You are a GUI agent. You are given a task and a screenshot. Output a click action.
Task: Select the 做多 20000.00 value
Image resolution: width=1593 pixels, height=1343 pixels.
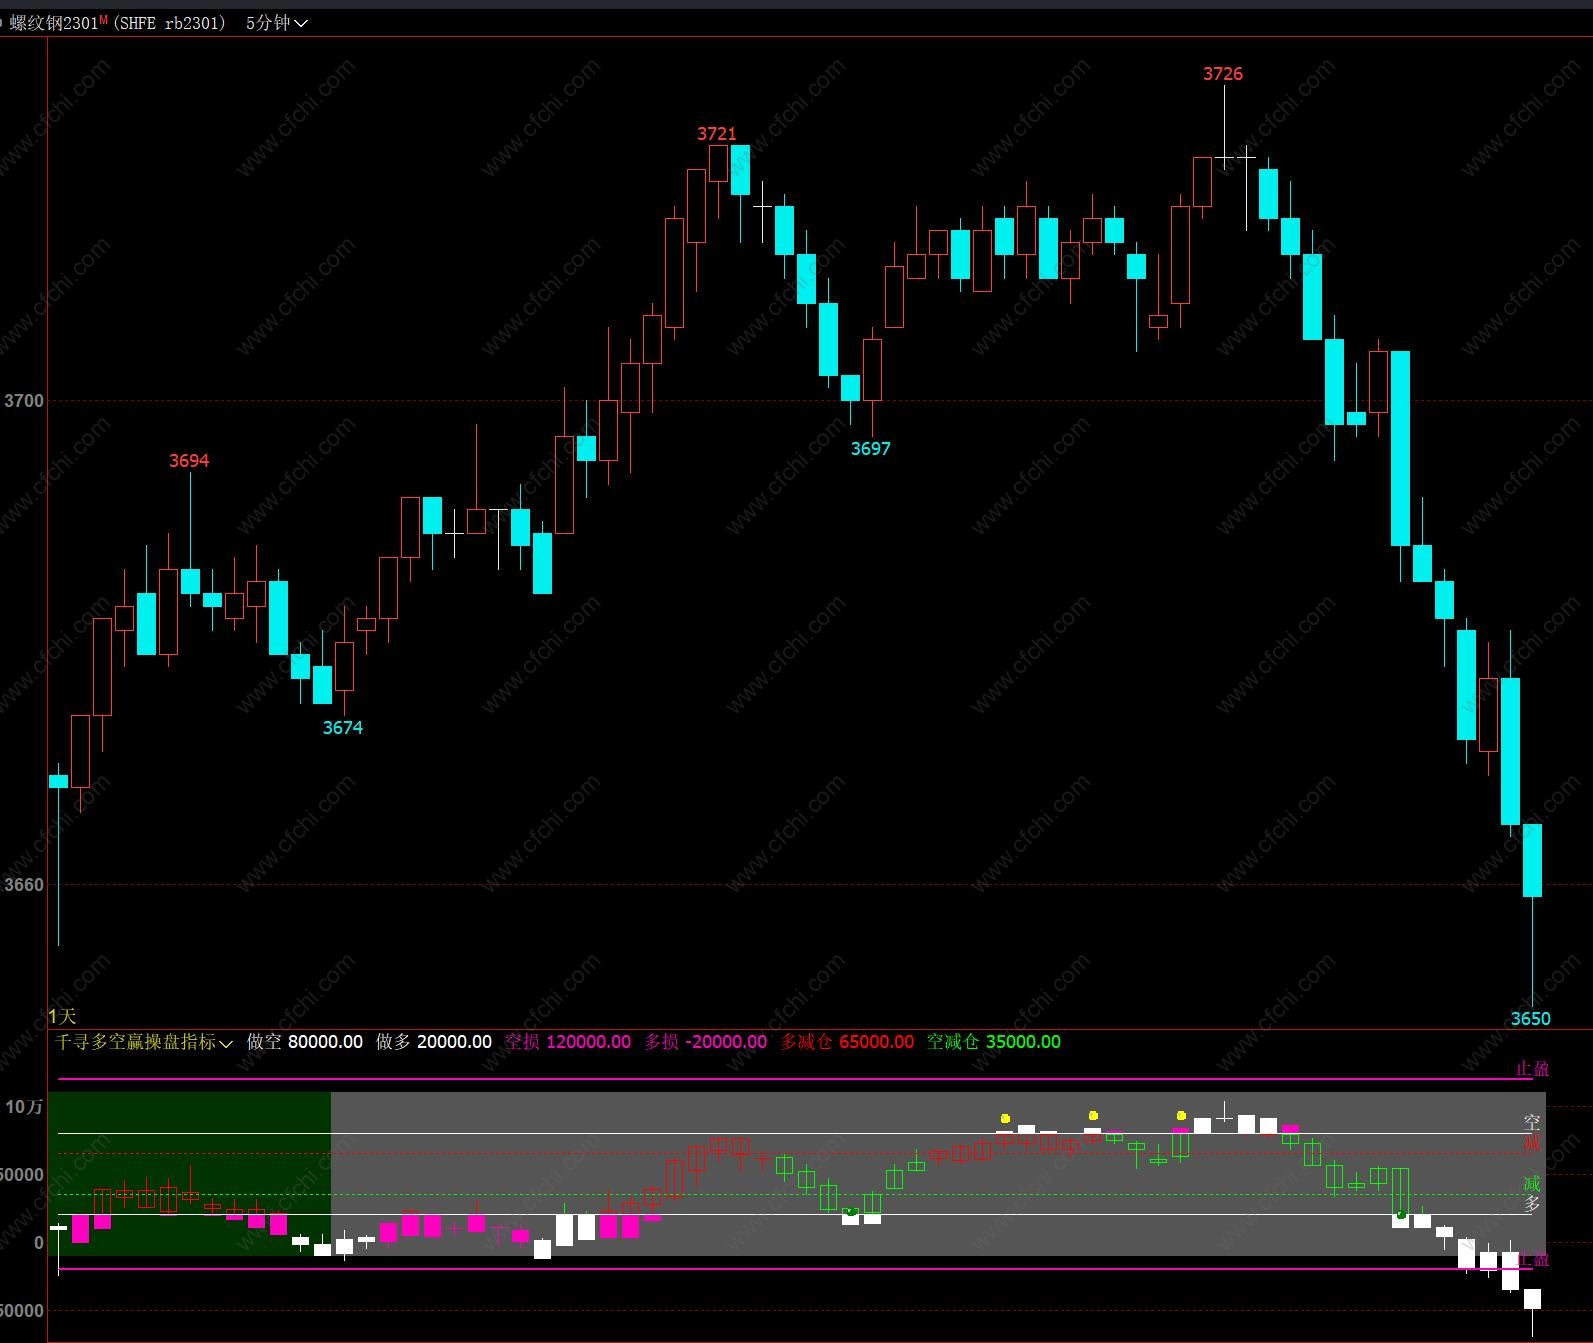coord(434,1042)
